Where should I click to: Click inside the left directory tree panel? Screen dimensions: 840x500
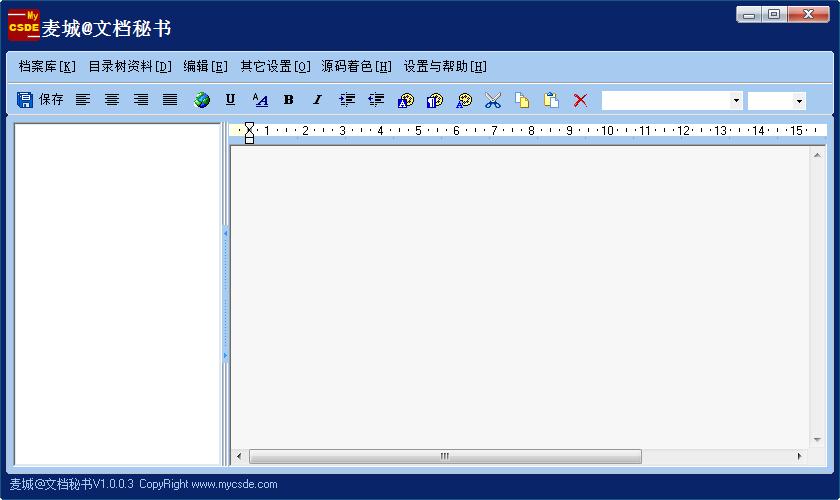click(117, 294)
